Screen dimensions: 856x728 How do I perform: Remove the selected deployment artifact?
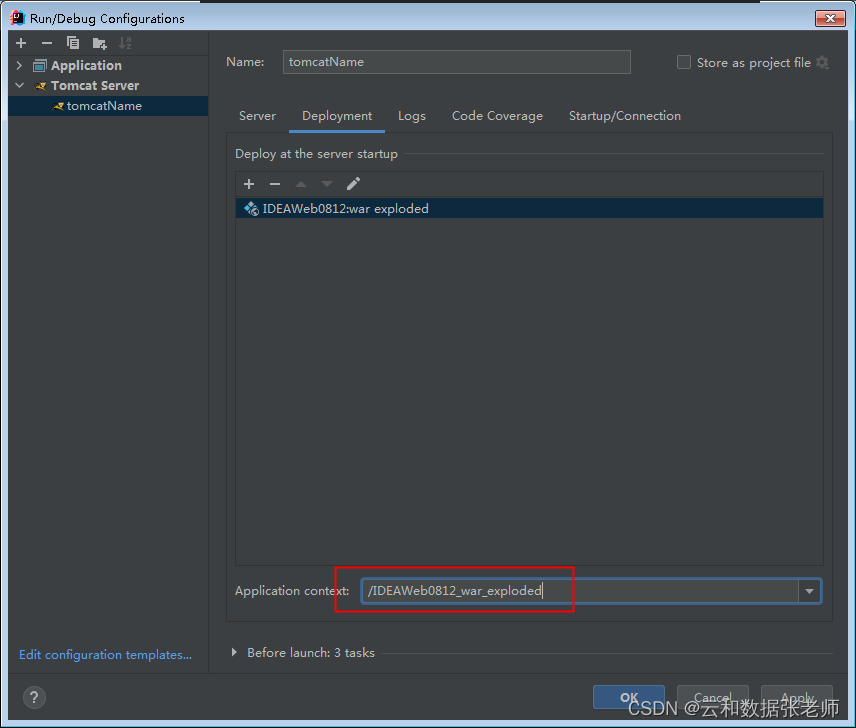click(x=275, y=184)
